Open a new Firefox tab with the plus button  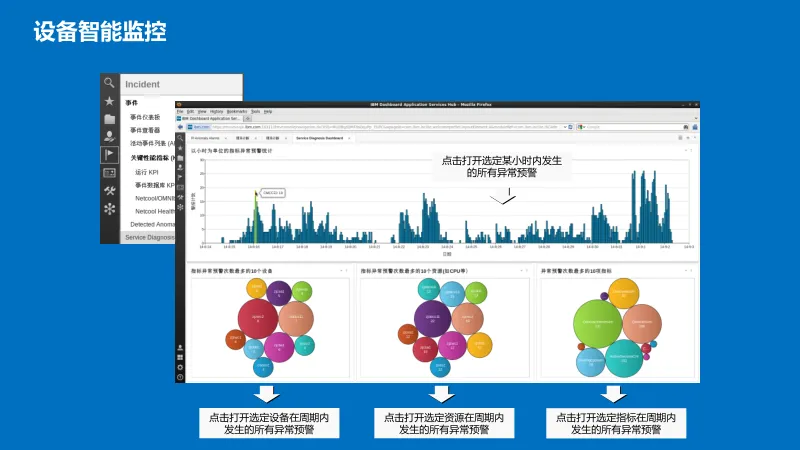click(x=248, y=118)
